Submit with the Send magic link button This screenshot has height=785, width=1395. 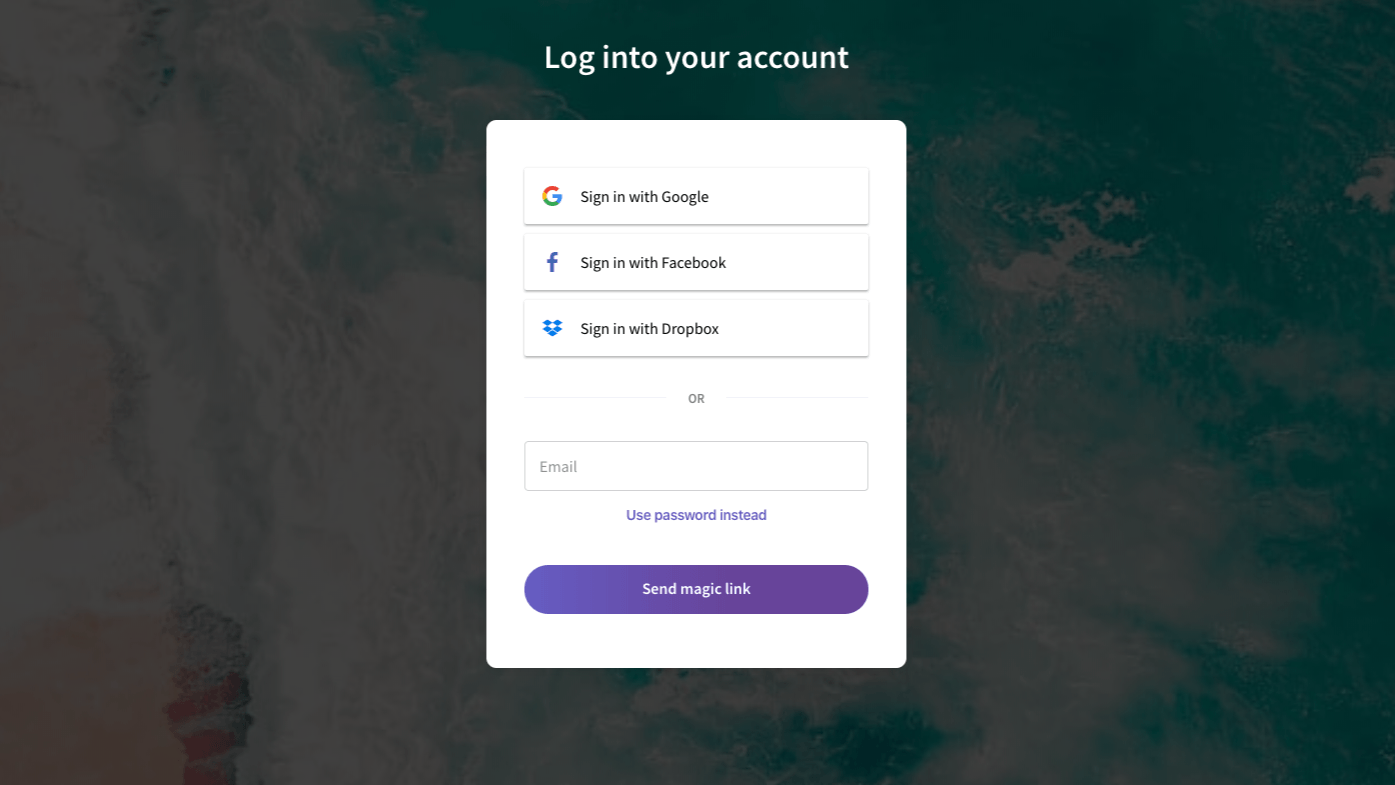(x=696, y=589)
